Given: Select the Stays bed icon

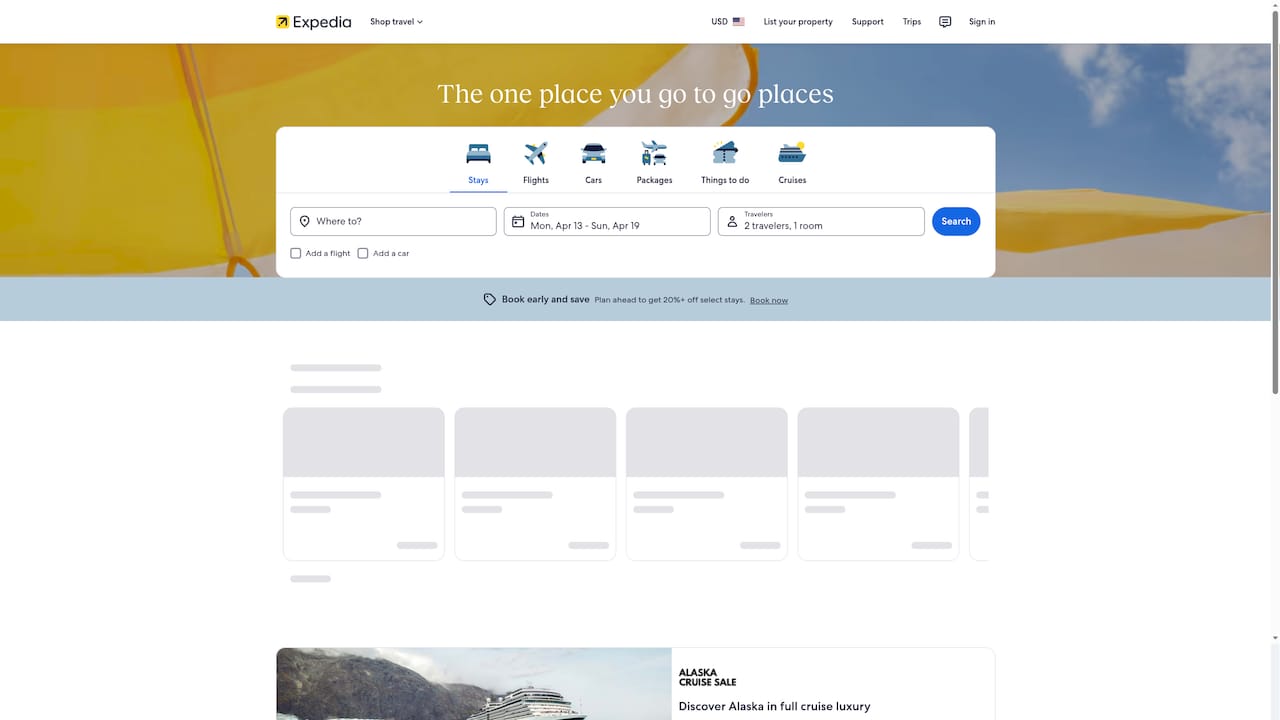Looking at the screenshot, I should pyautogui.click(x=477, y=152).
